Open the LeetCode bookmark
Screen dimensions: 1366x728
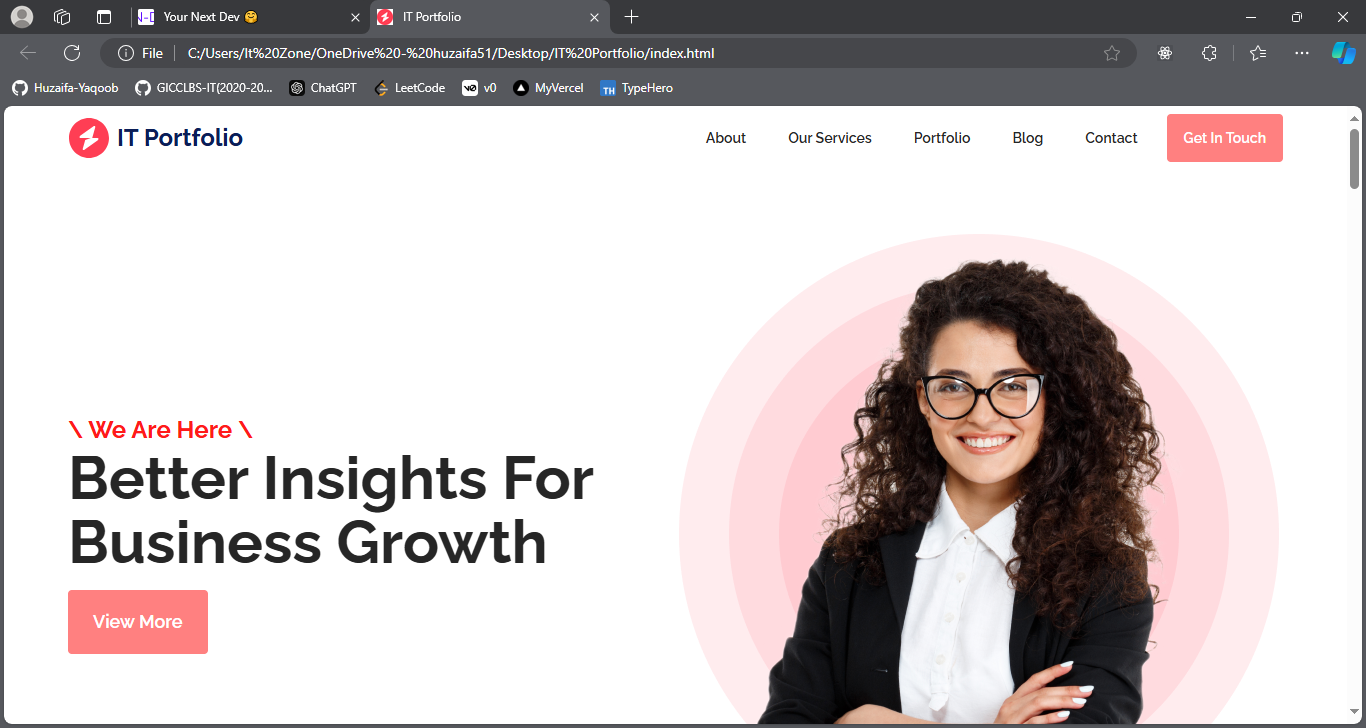[409, 88]
